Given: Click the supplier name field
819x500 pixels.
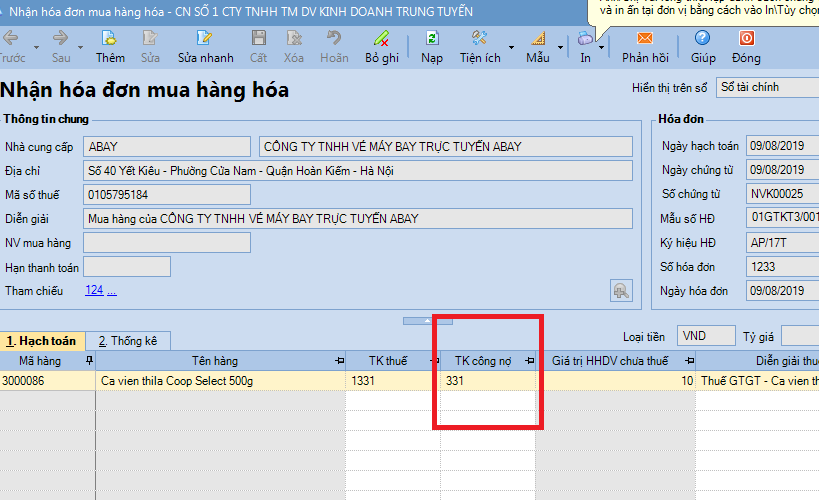Looking at the screenshot, I should click(x=446, y=147).
